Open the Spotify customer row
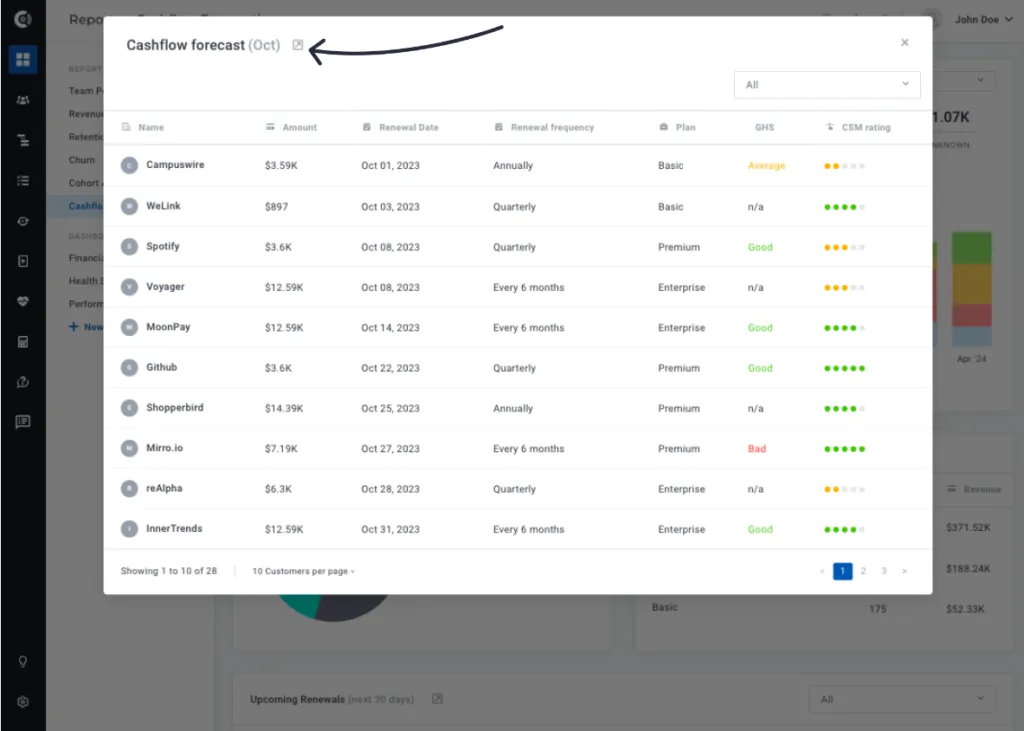The height and width of the screenshot is (731, 1024). point(518,247)
